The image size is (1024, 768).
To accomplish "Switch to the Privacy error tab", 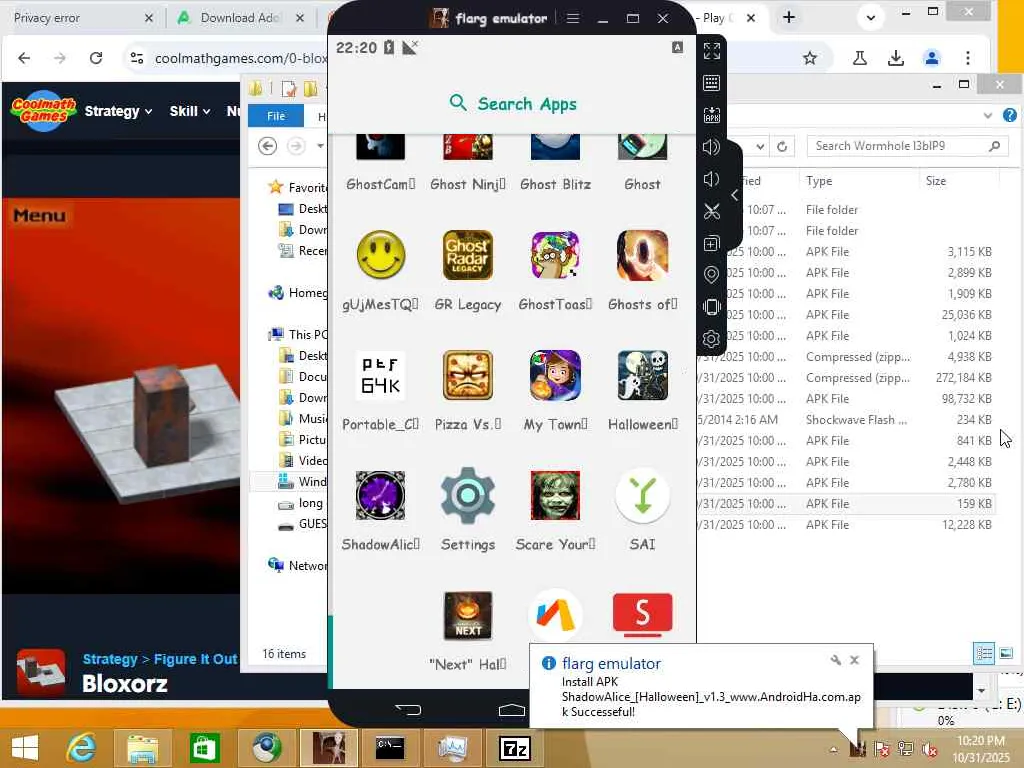I will click(x=82, y=18).
